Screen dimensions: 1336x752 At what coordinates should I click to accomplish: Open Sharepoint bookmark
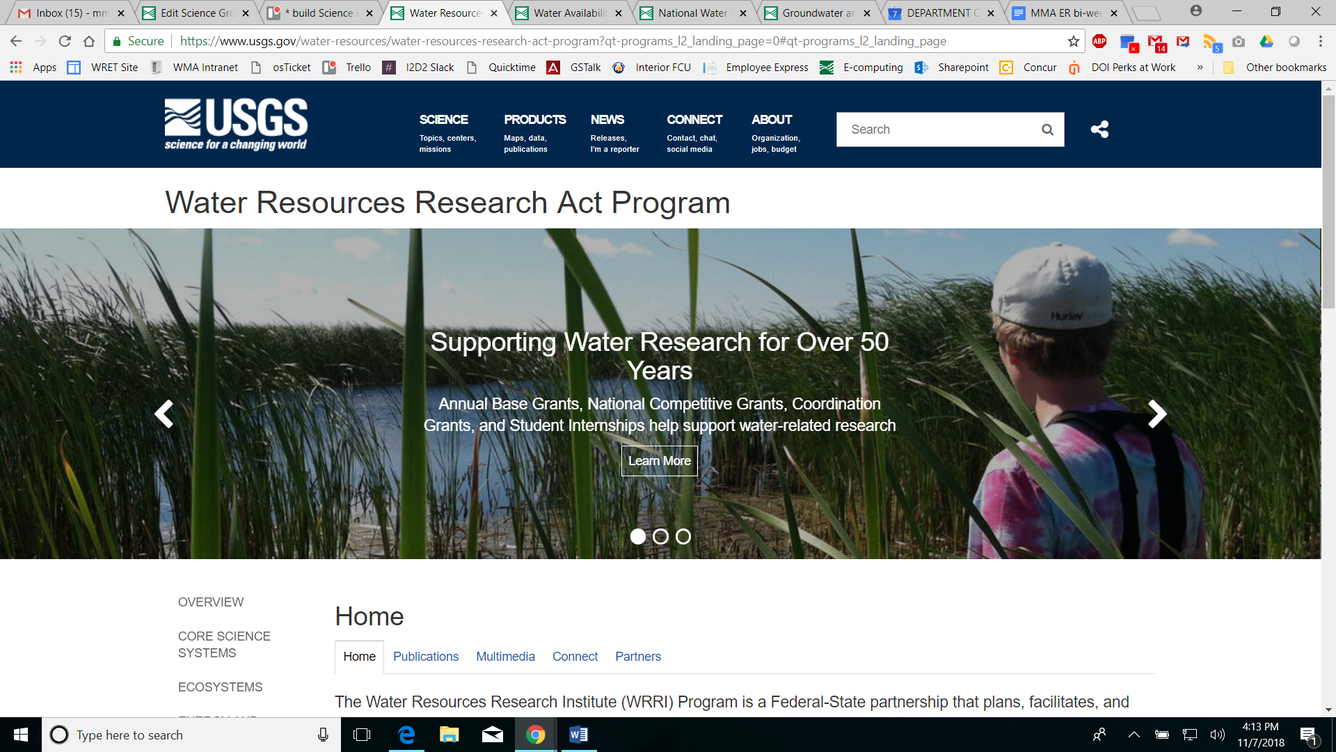pos(951,67)
